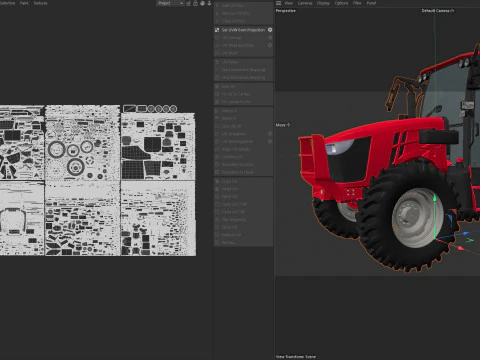Viewport: 480px width, 360px height.
Task: Click the View Transform: Scene status text
Action: [x=296, y=357]
